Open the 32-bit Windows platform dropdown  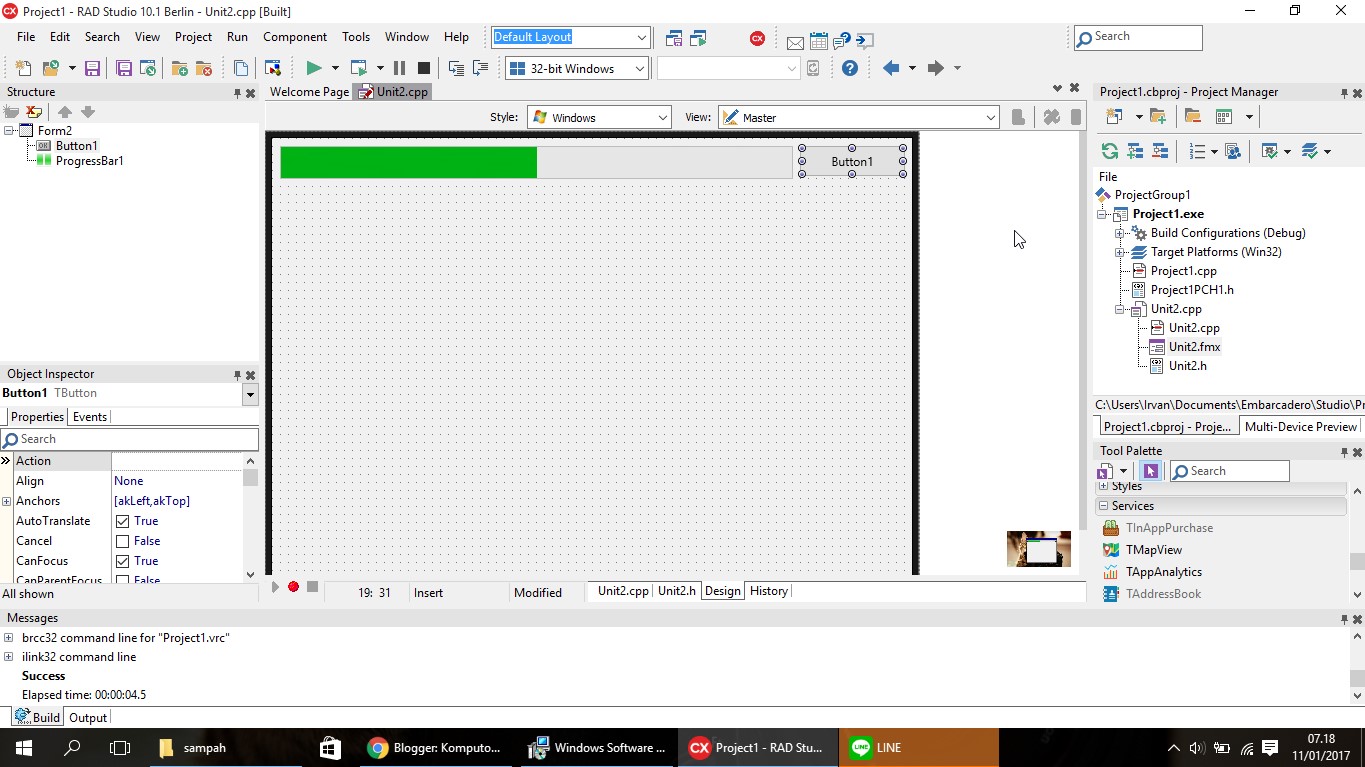[x=639, y=69]
